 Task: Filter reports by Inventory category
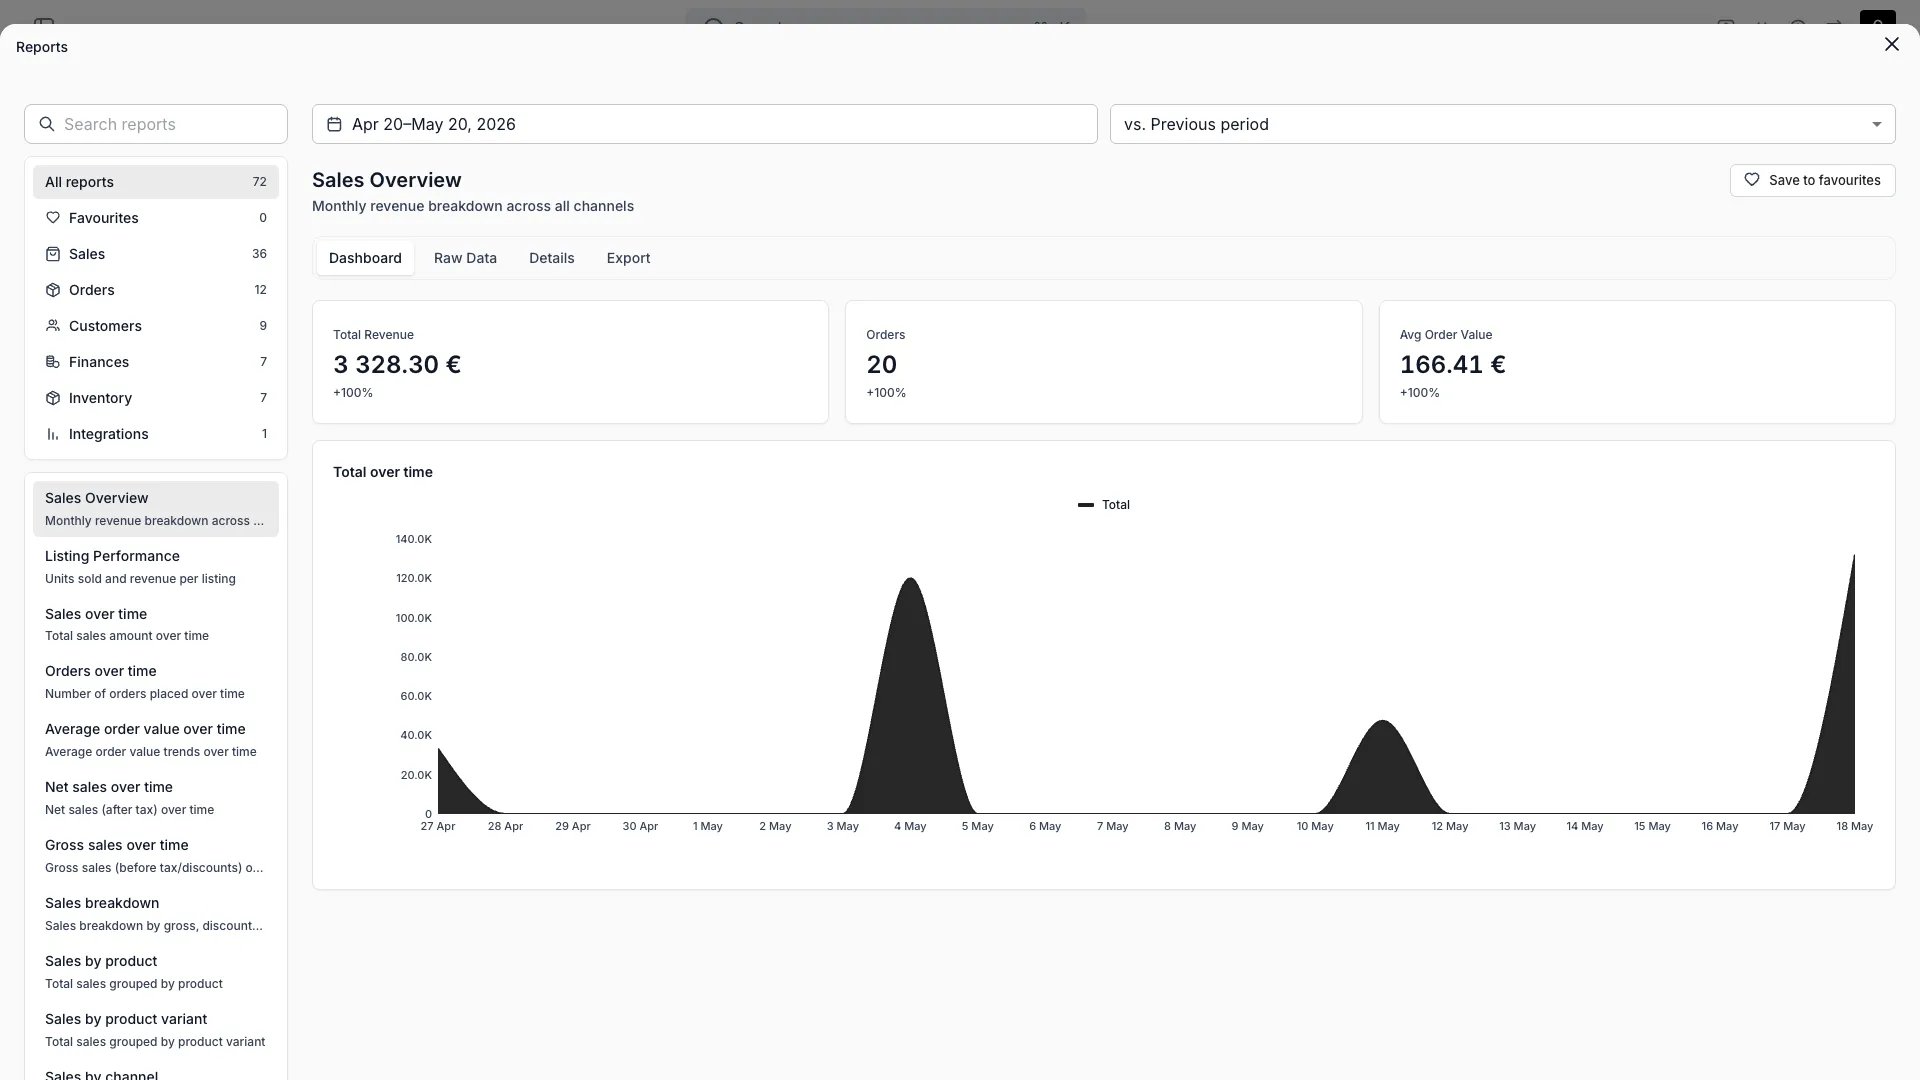pos(156,398)
